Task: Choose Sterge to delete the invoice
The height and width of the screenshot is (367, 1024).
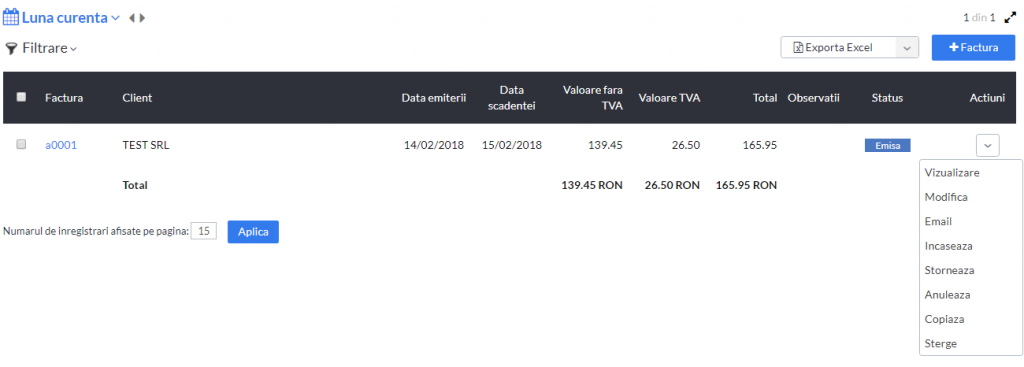Action: pos(941,343)
